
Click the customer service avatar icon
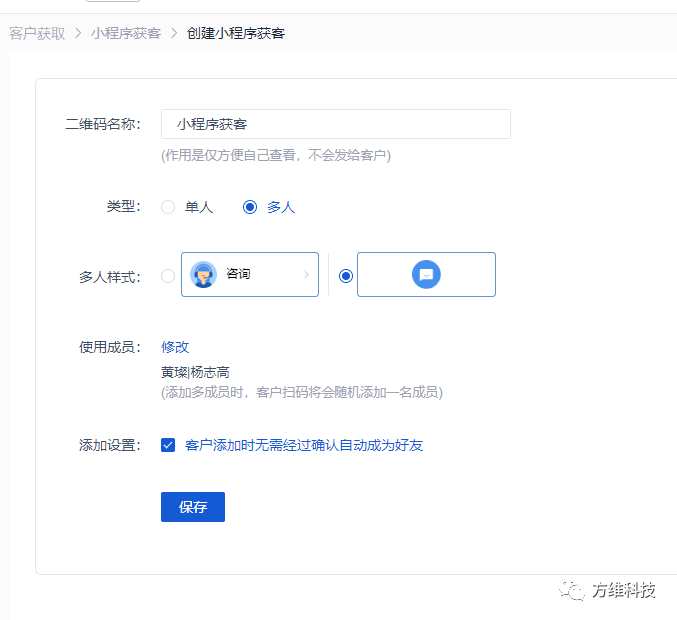204,274
